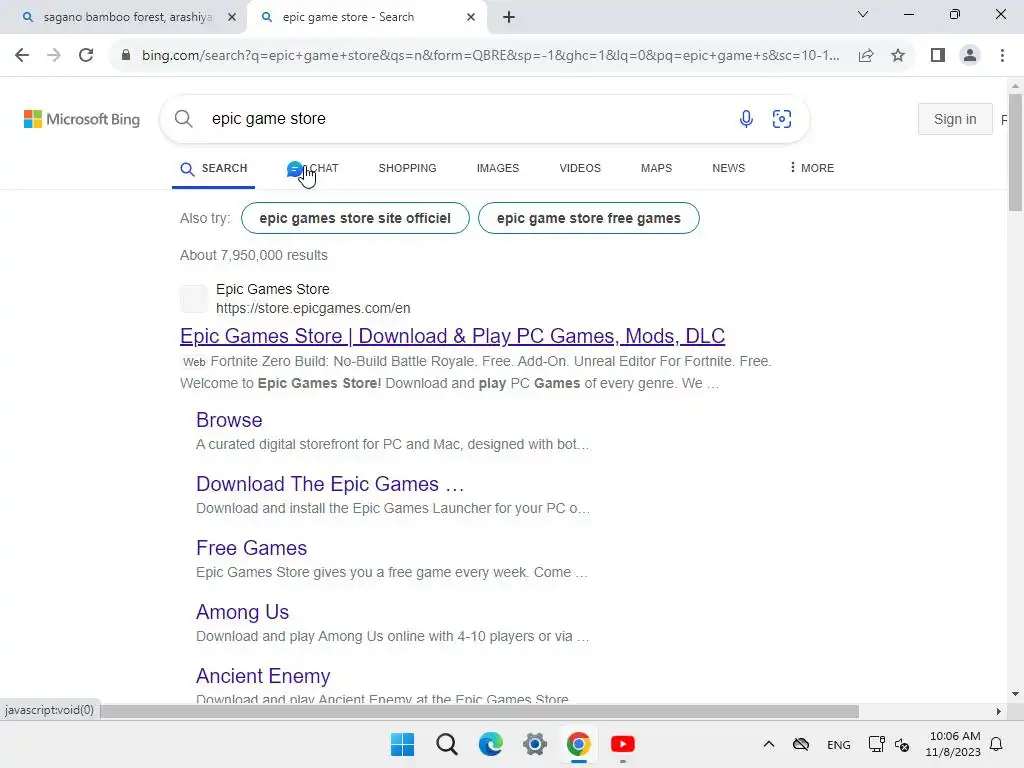Switch to sagano bamboo forest tab
Screen dimensions: 1024x768
tap(124, 17)
